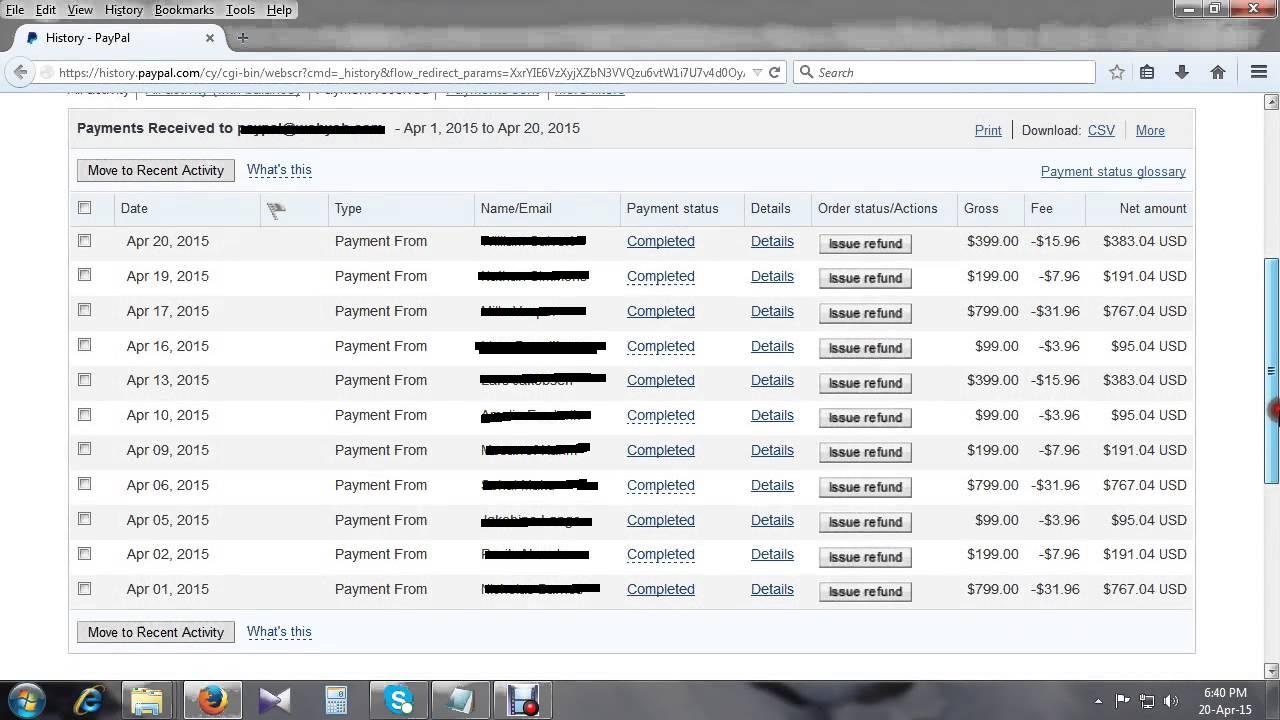Image resolution: width=1280 pixels, height=720 pixels.
Task: Go to Firefox home icon
Action: 1218,72
